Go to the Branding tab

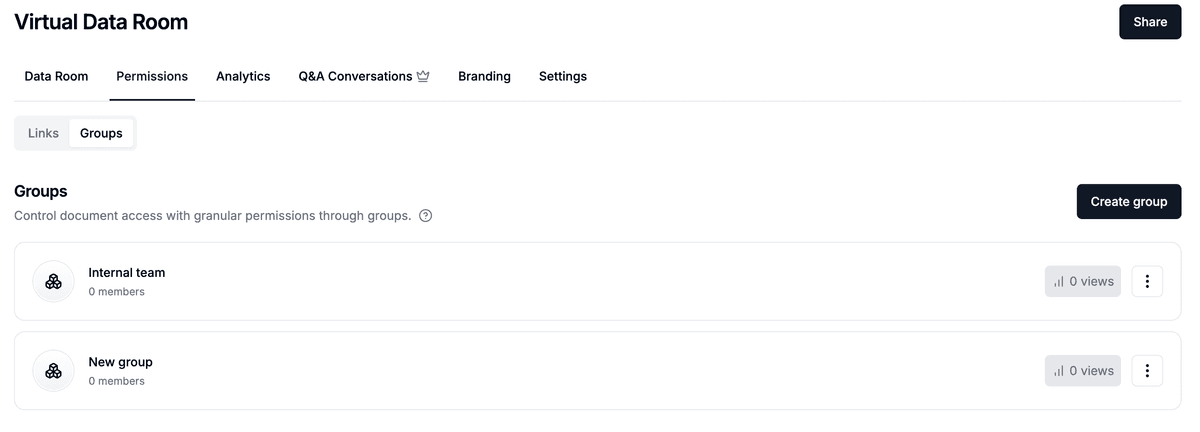484,76
